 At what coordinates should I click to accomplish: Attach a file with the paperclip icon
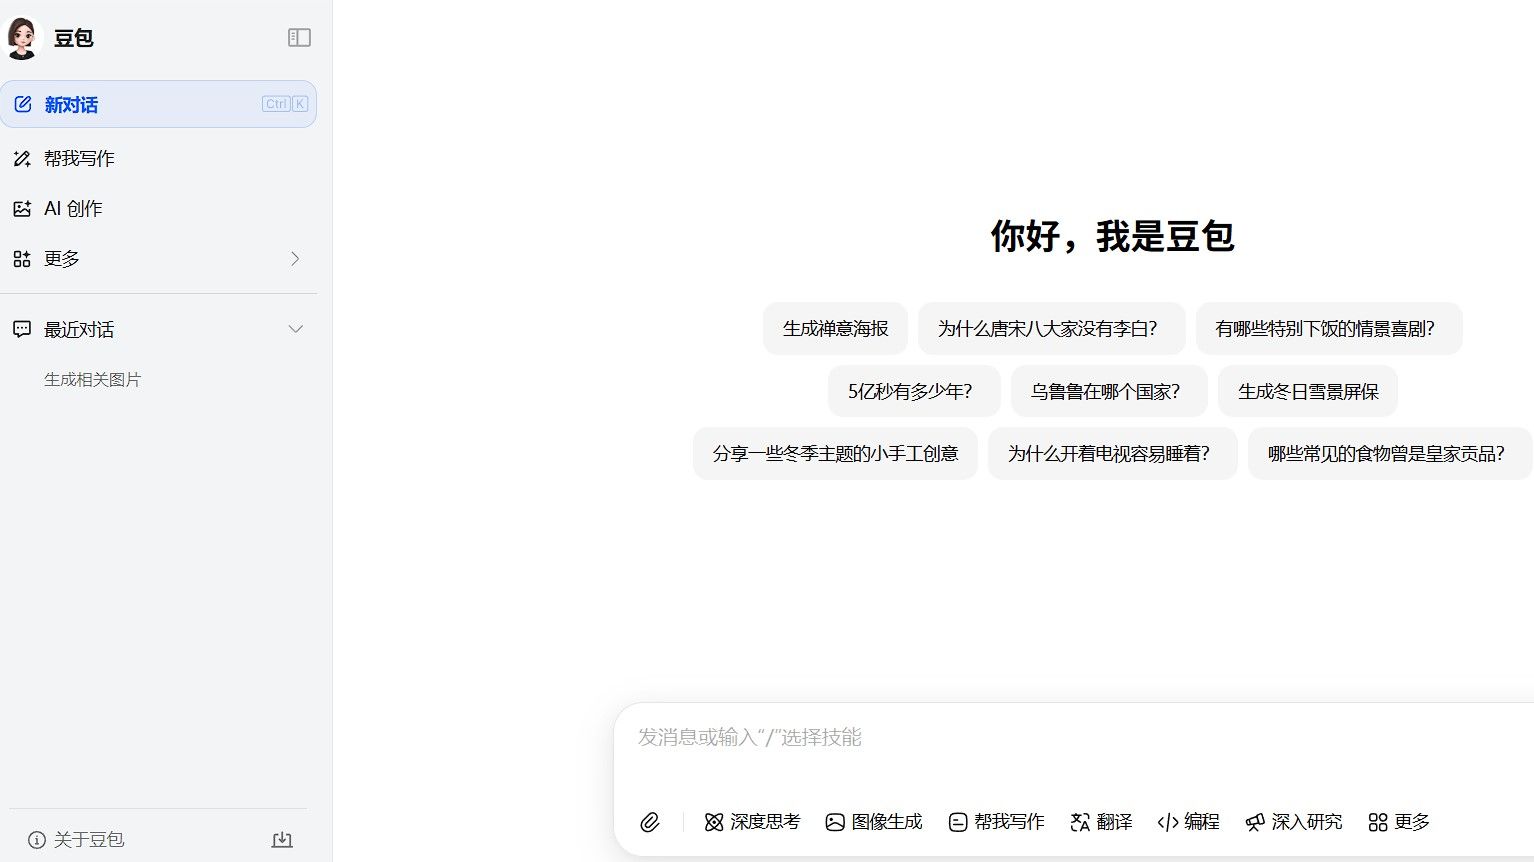[x=650, y=822]
